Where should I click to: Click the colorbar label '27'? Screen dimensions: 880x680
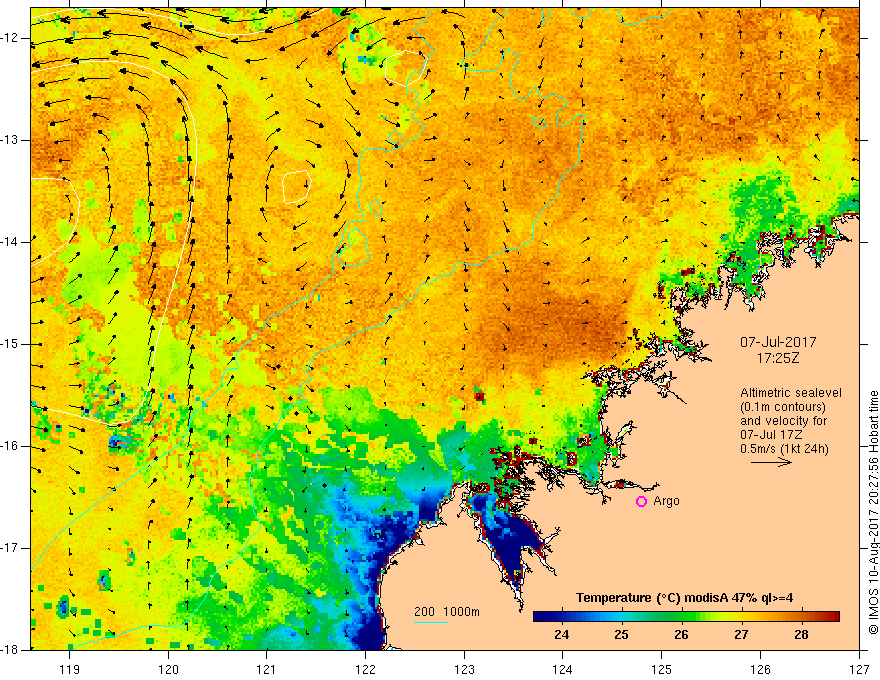tap(741, 635)
